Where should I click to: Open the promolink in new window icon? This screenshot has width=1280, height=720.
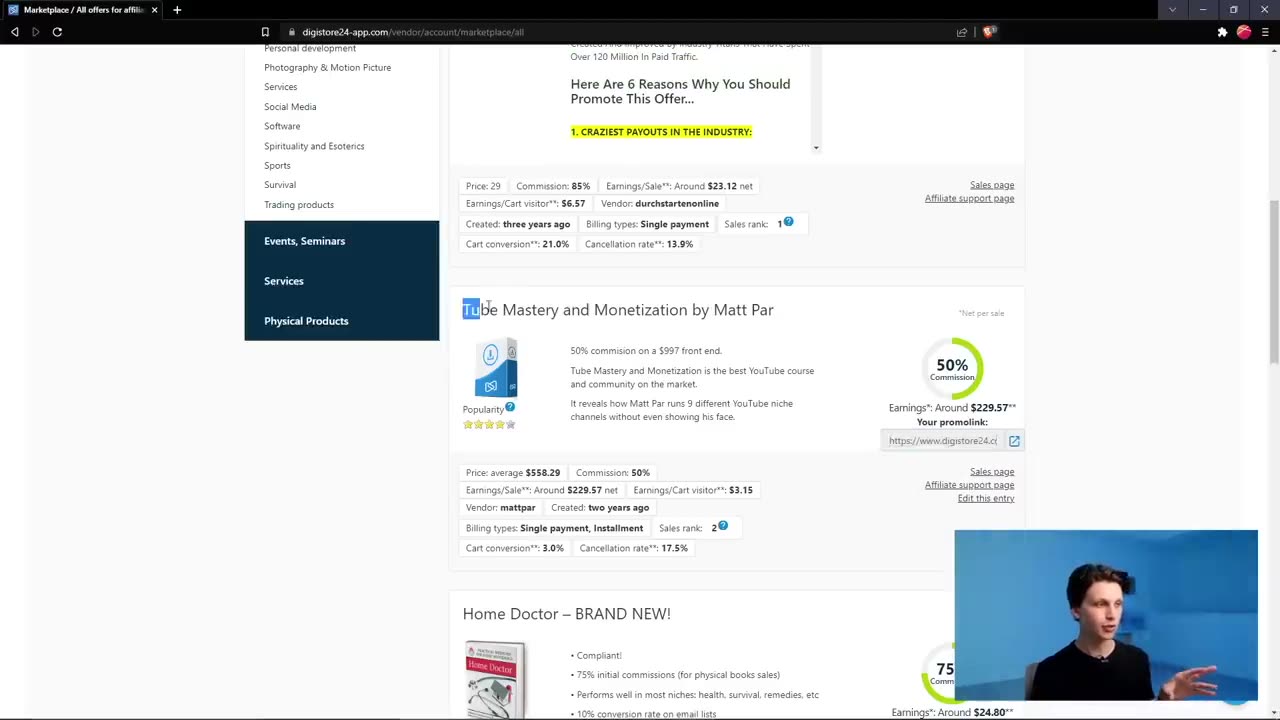click(1014, 441)
